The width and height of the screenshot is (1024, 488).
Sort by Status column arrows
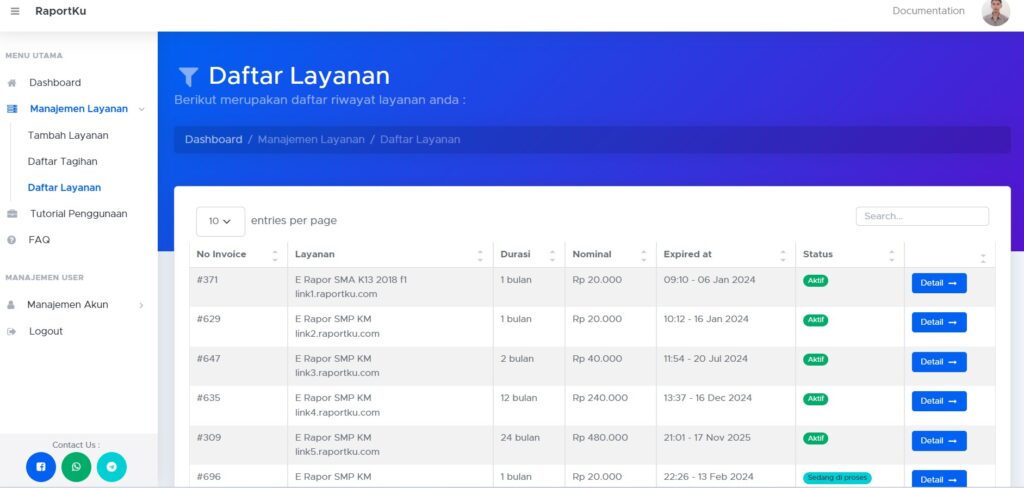coord(891,255)
